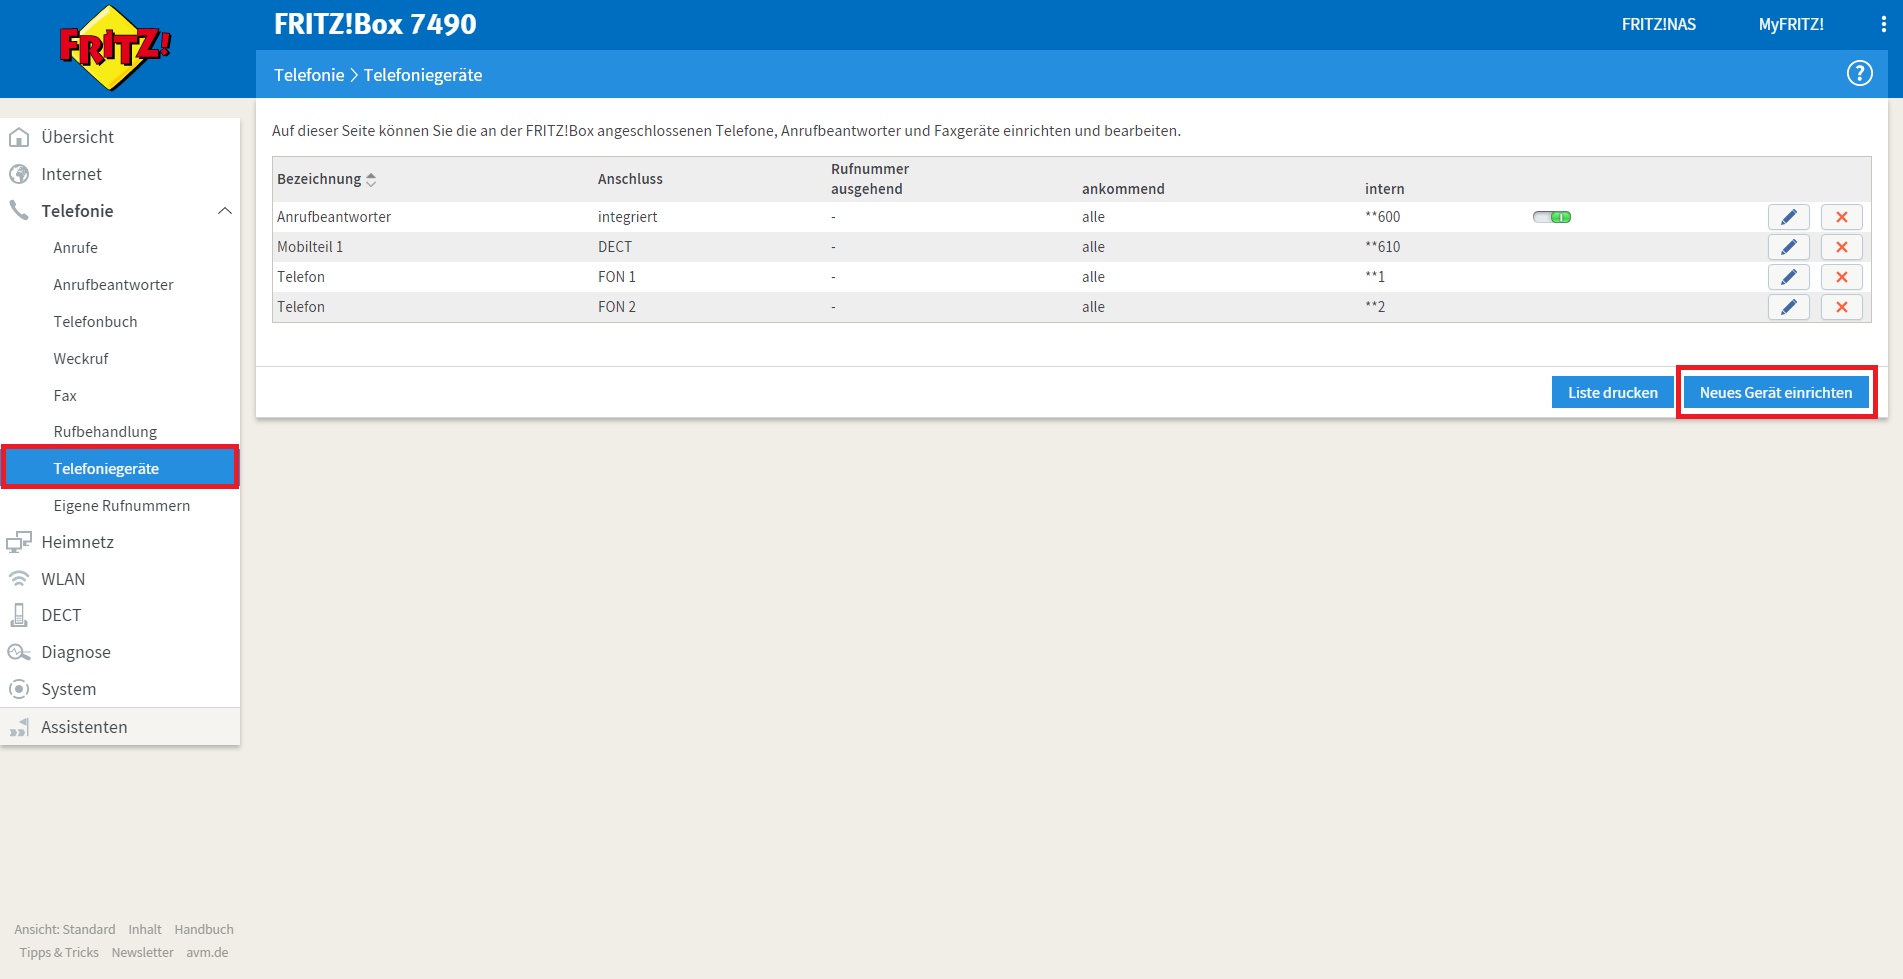The image size is (1903, 979).
Task: Click Neues Gerät einrichten button
Action: pyautogui.click(x=1775, y=393)
